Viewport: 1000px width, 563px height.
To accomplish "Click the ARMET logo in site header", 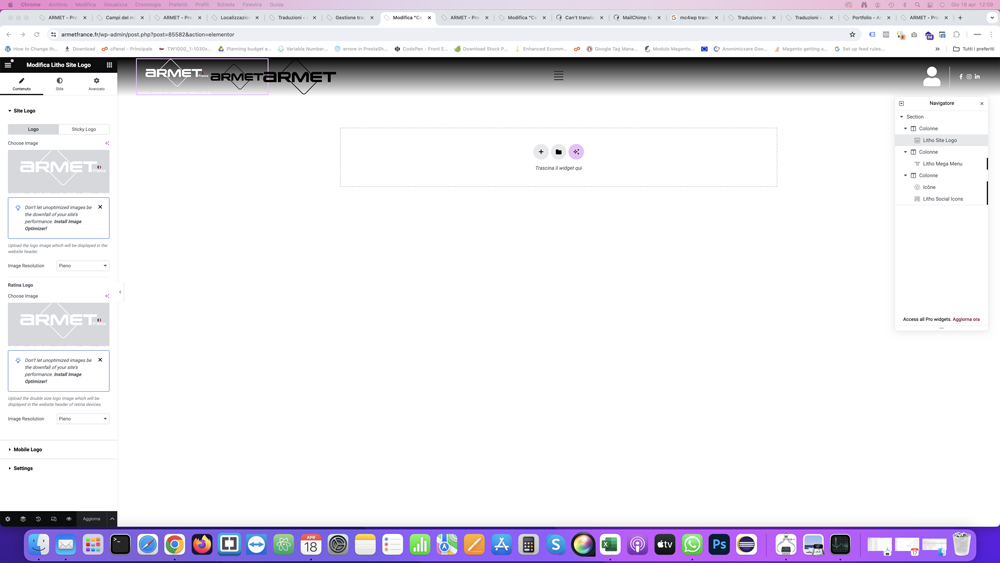I will [202, 76].
